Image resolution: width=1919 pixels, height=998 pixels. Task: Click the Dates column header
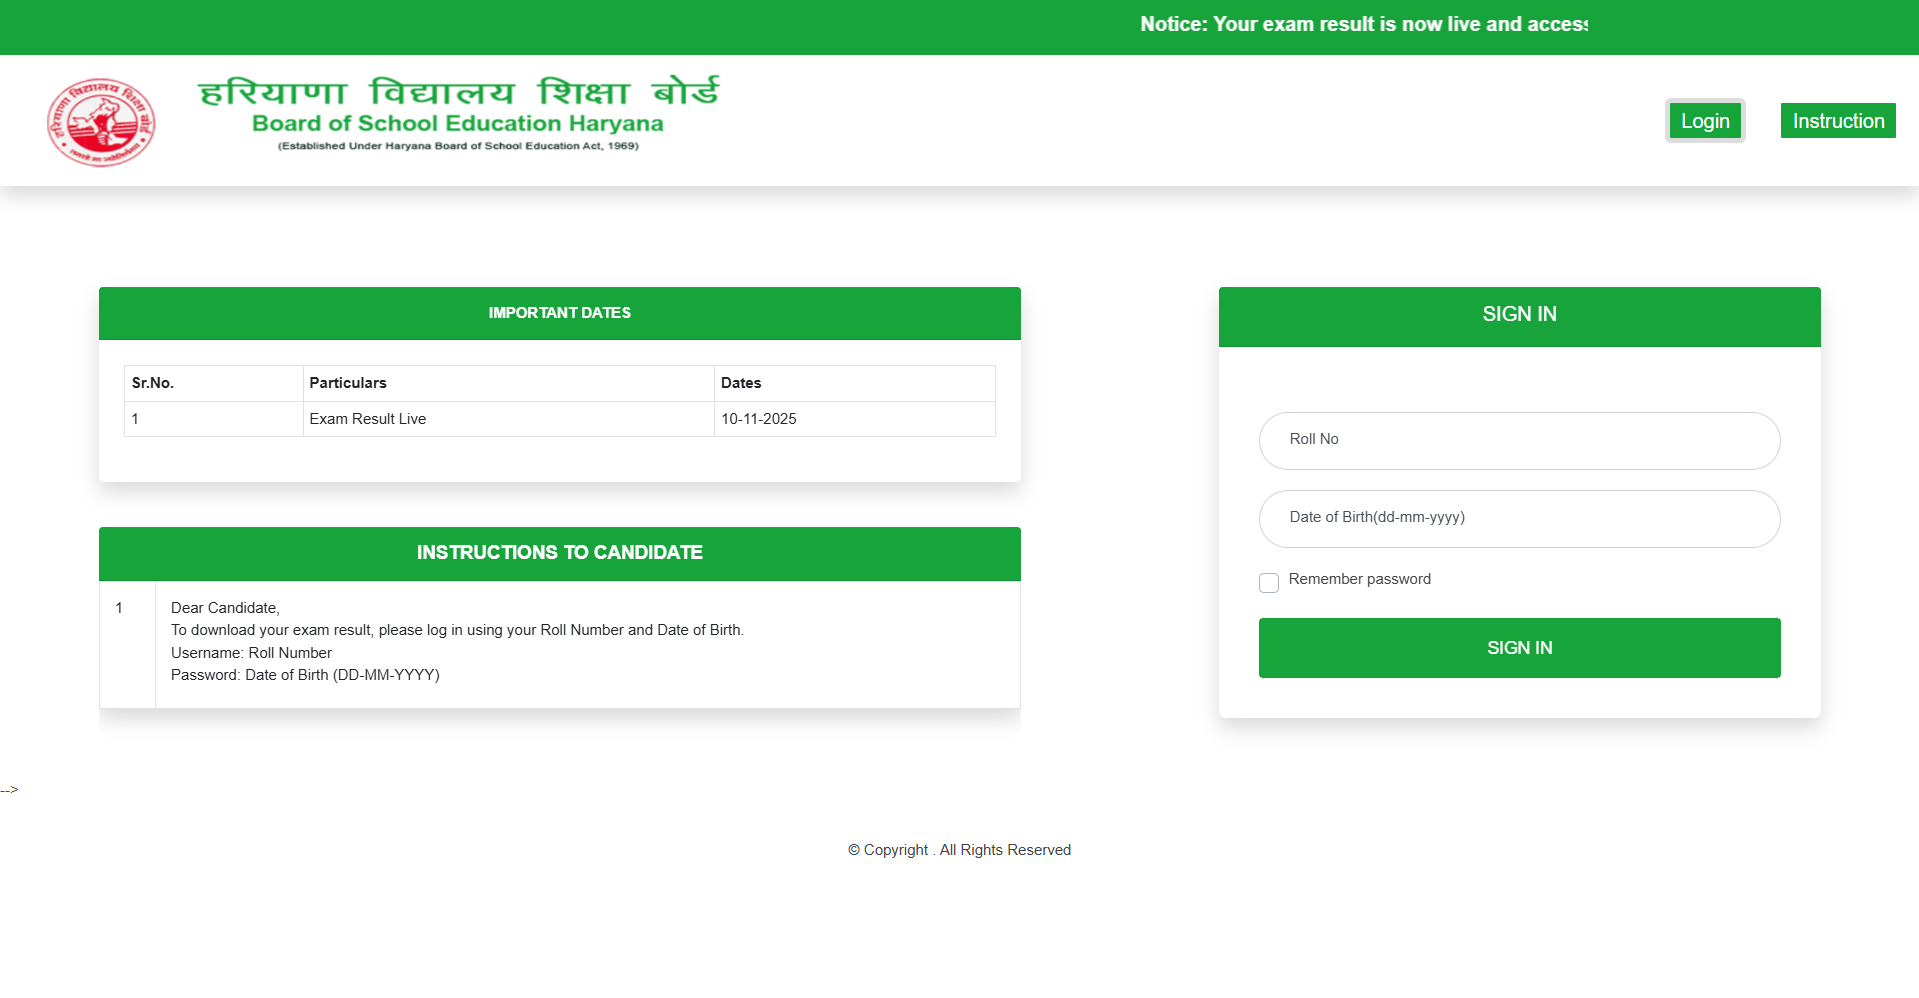click(741, 383)
